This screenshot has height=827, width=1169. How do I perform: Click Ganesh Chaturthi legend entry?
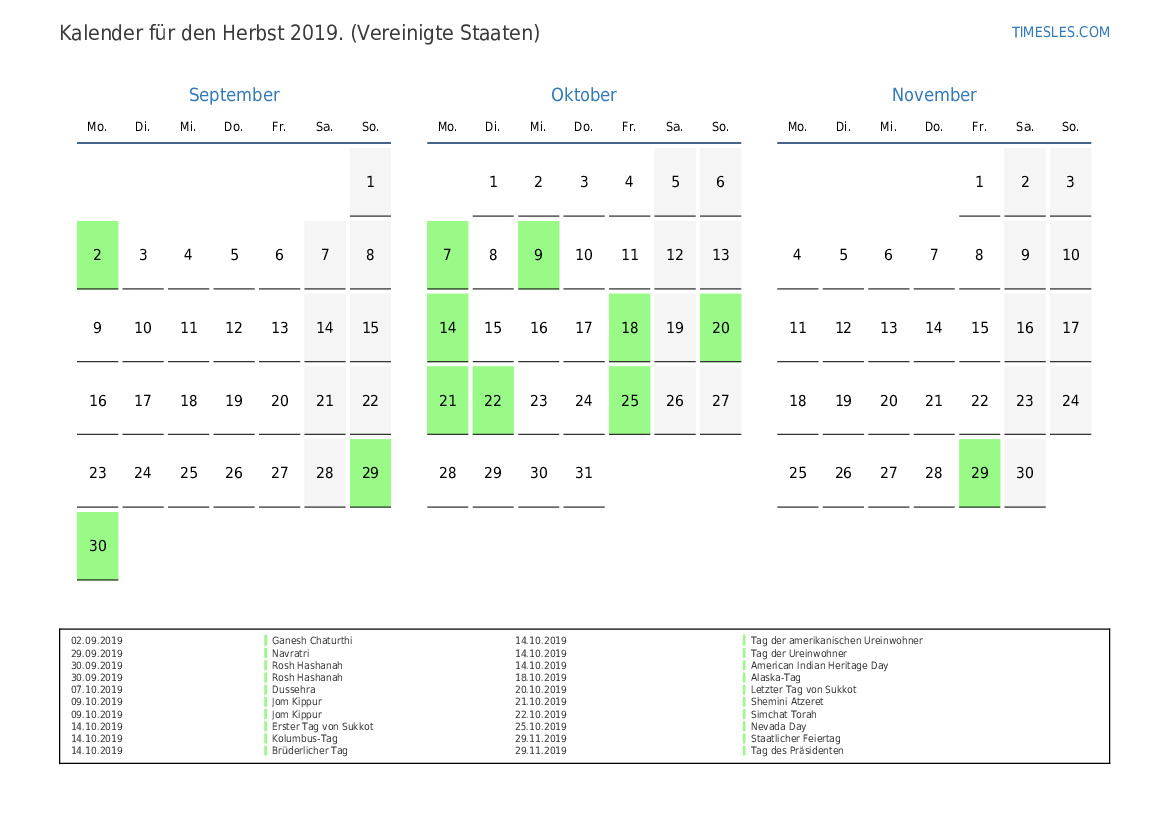pos(312,641)
